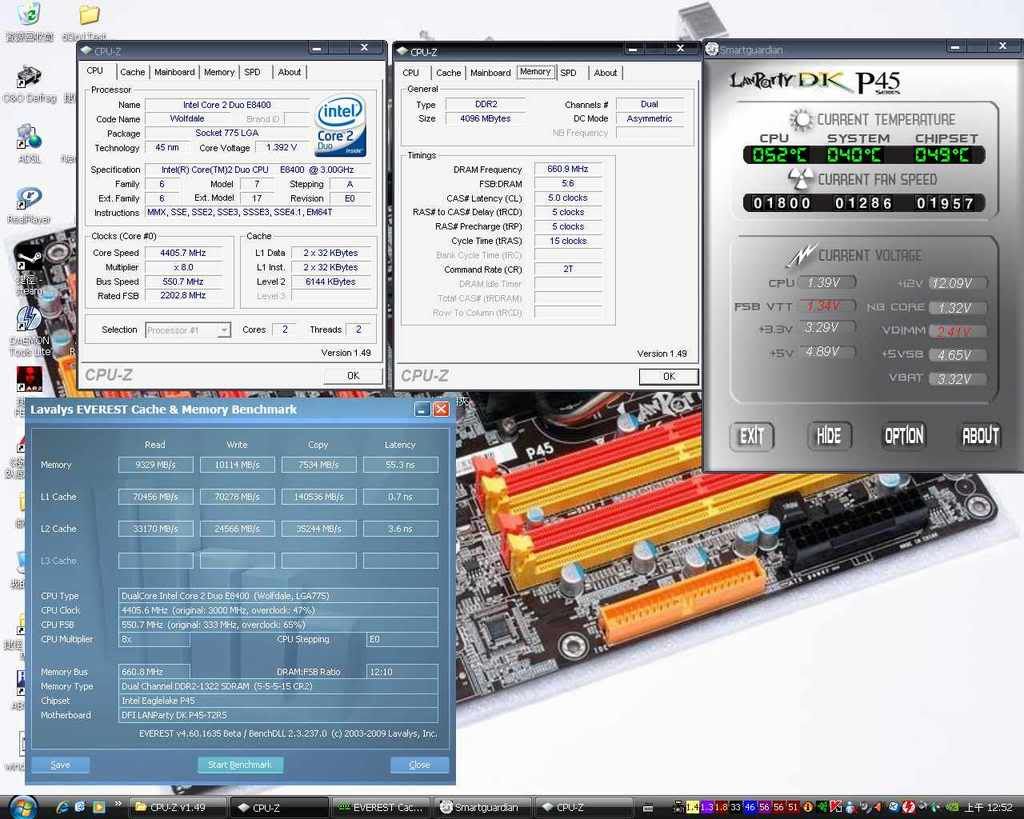The height and width of the screenshot is (819, 1024).
Task: Click the HIDE button in Smartguardian
Action: (x=829, y=436)
